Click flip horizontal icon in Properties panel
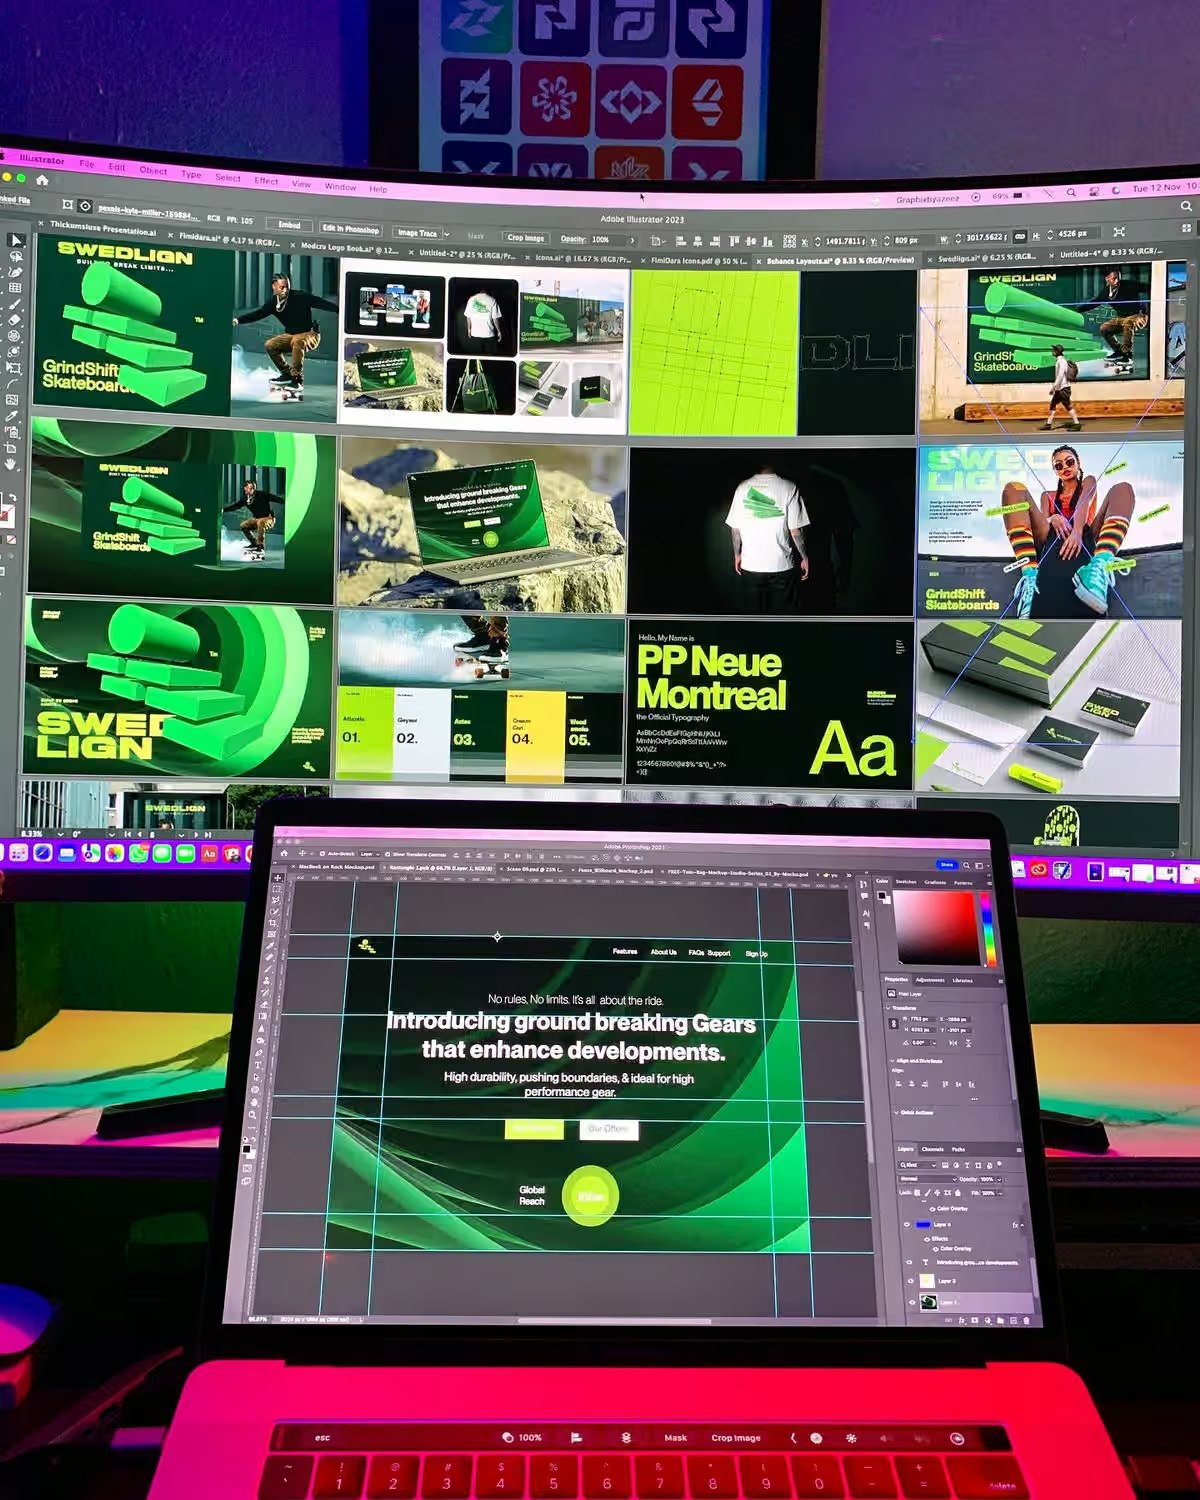The image size is (1200, 1500). 953,1043
